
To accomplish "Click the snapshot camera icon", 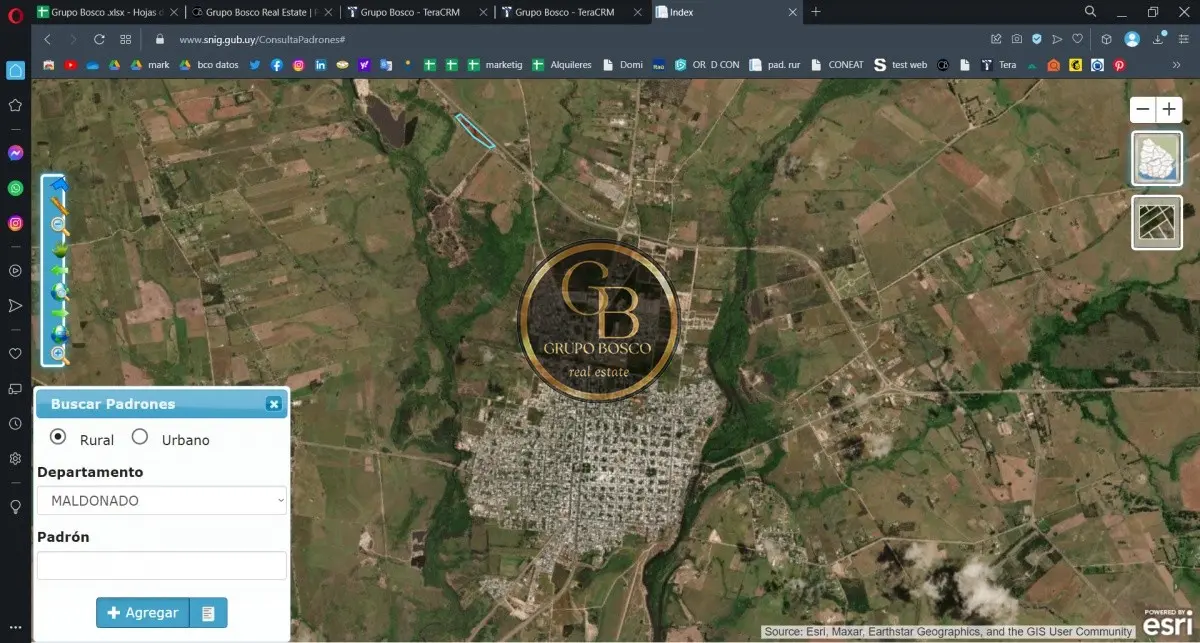I will coord(1016,39).
